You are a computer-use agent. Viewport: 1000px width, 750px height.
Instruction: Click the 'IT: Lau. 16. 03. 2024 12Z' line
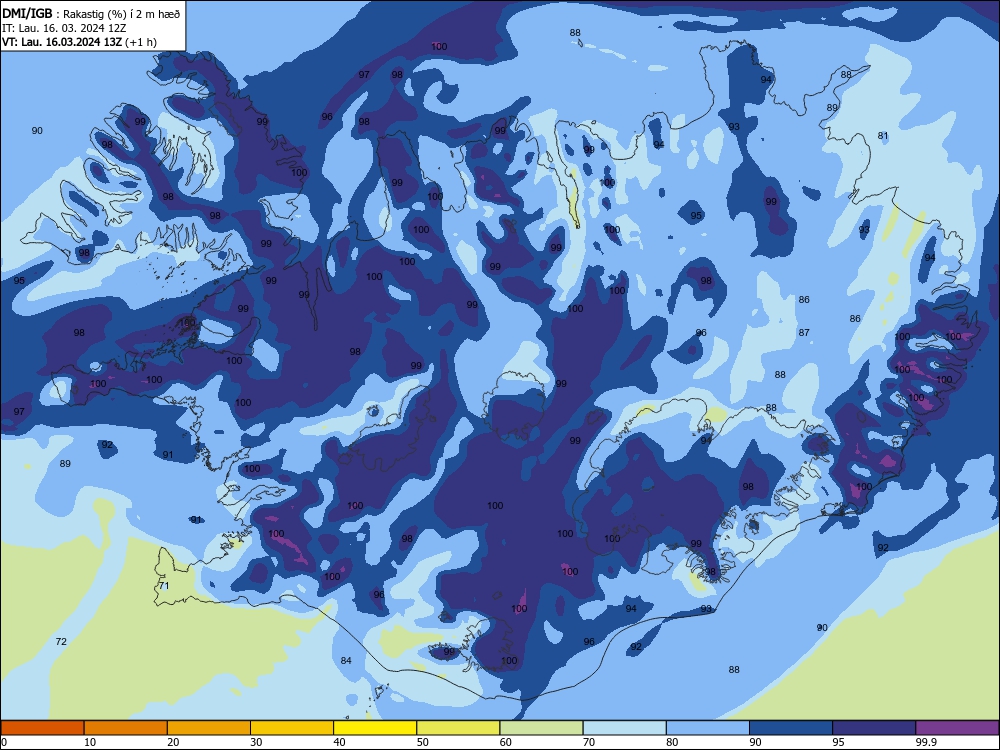[x=64, y=28]
